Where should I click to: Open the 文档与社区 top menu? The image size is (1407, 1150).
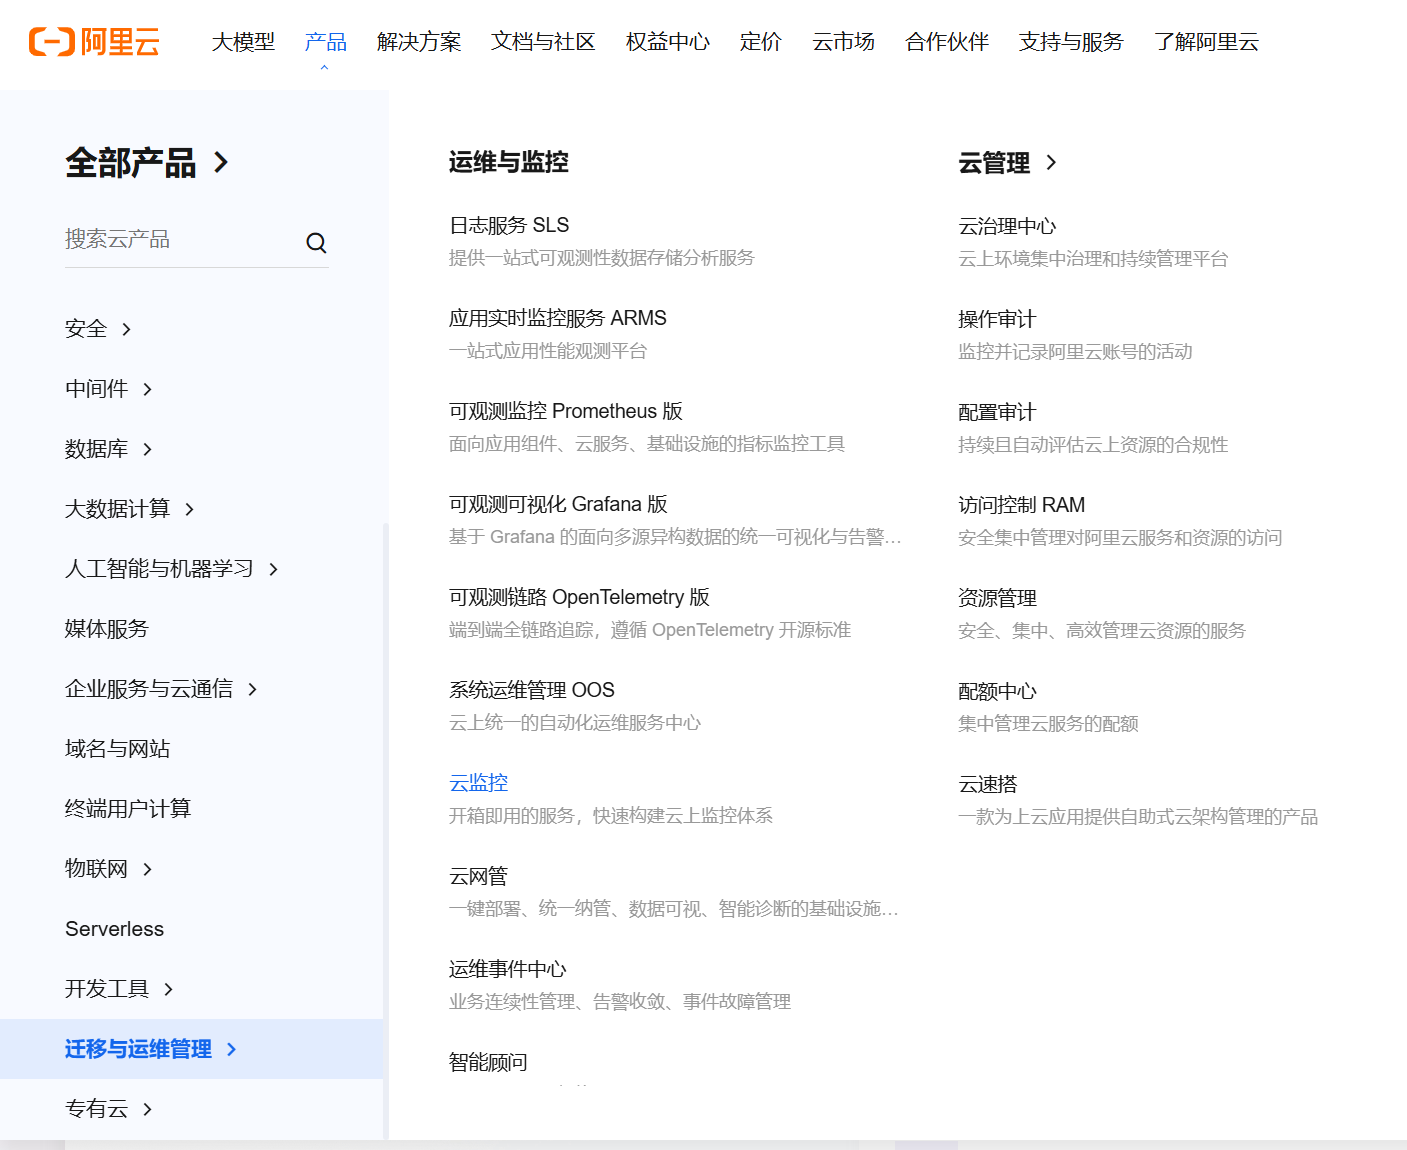pos(543,42)
